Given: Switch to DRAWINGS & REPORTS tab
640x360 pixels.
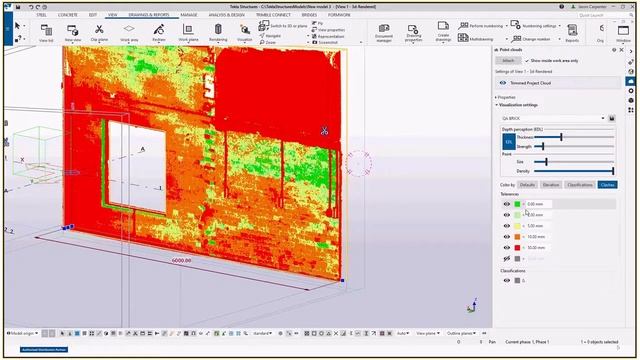Looking at the screenshot, I should (149, 15).
